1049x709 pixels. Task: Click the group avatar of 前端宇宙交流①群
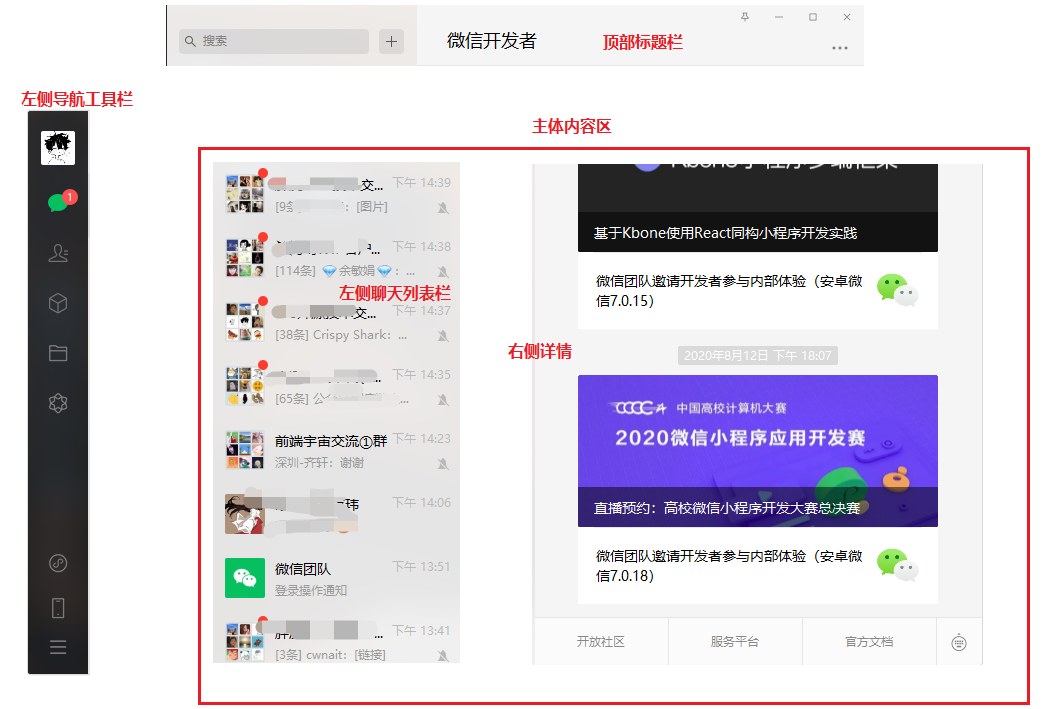tap(245, 450)
